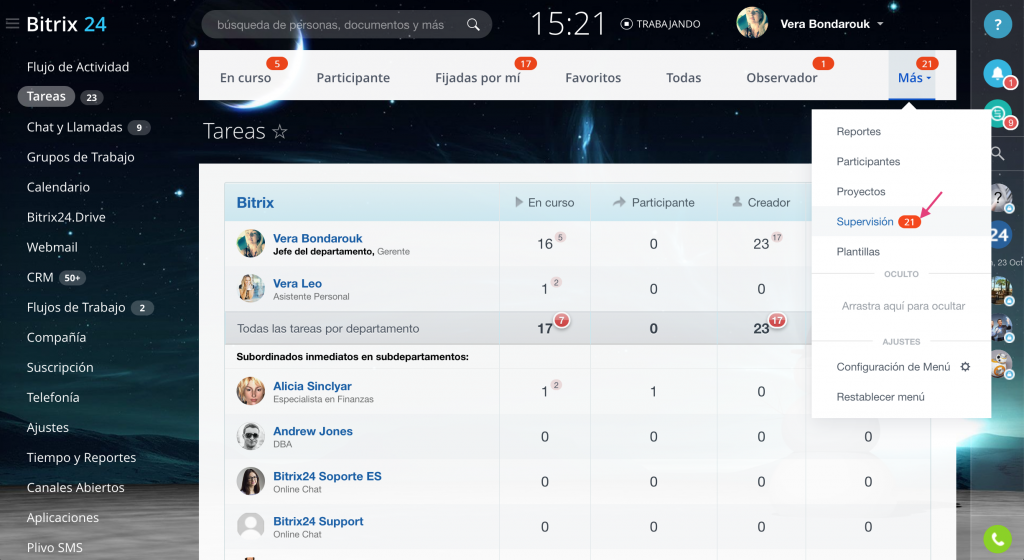The width and height of the screenshot is (1024, 560).
Task: Click Bitrix24 Support placeholder avatar
Action: (x=251, y=526)
